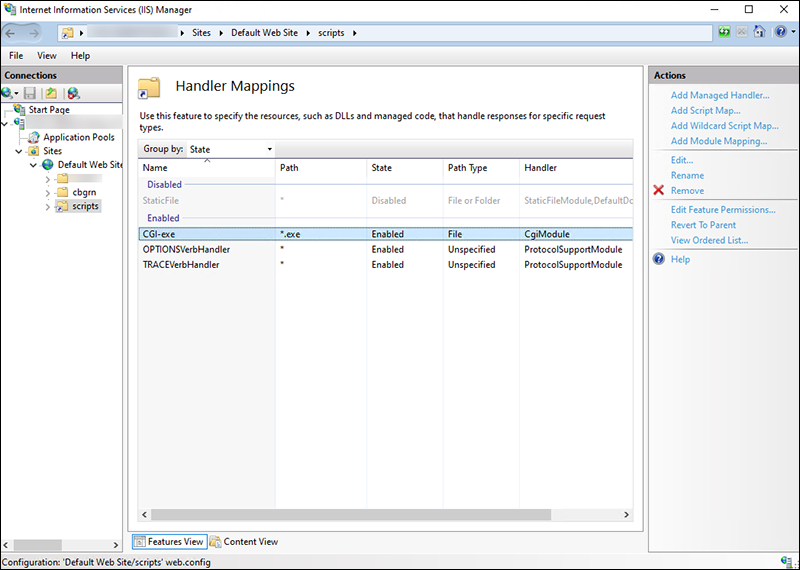Select the OPTIONSVerbHandler row
The width and height of the screenshot is (800, 570).
coord(386,250)
